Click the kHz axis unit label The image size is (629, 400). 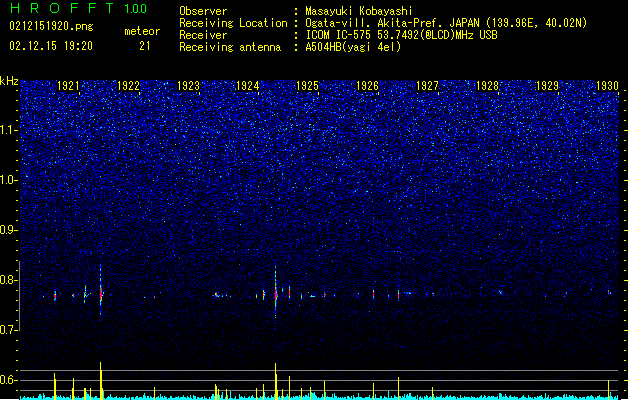(x=9, y=81)
